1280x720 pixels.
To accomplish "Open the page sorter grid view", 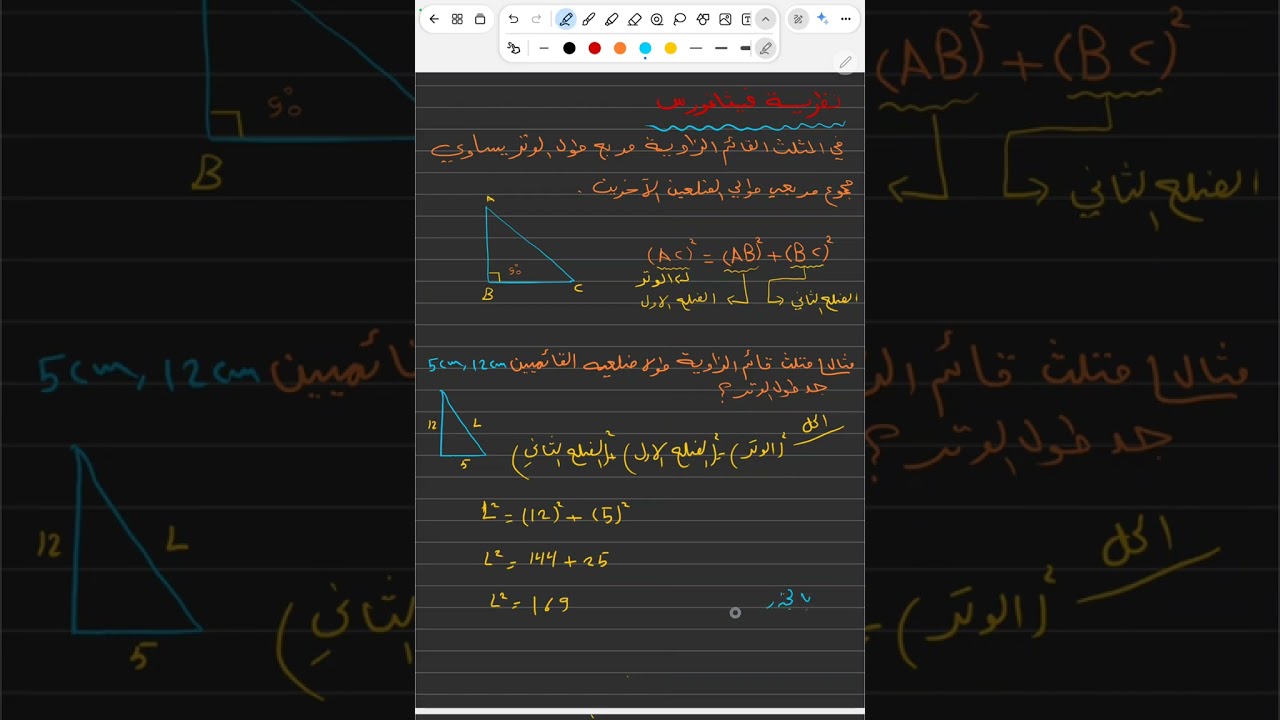I will tap(457, 19).
